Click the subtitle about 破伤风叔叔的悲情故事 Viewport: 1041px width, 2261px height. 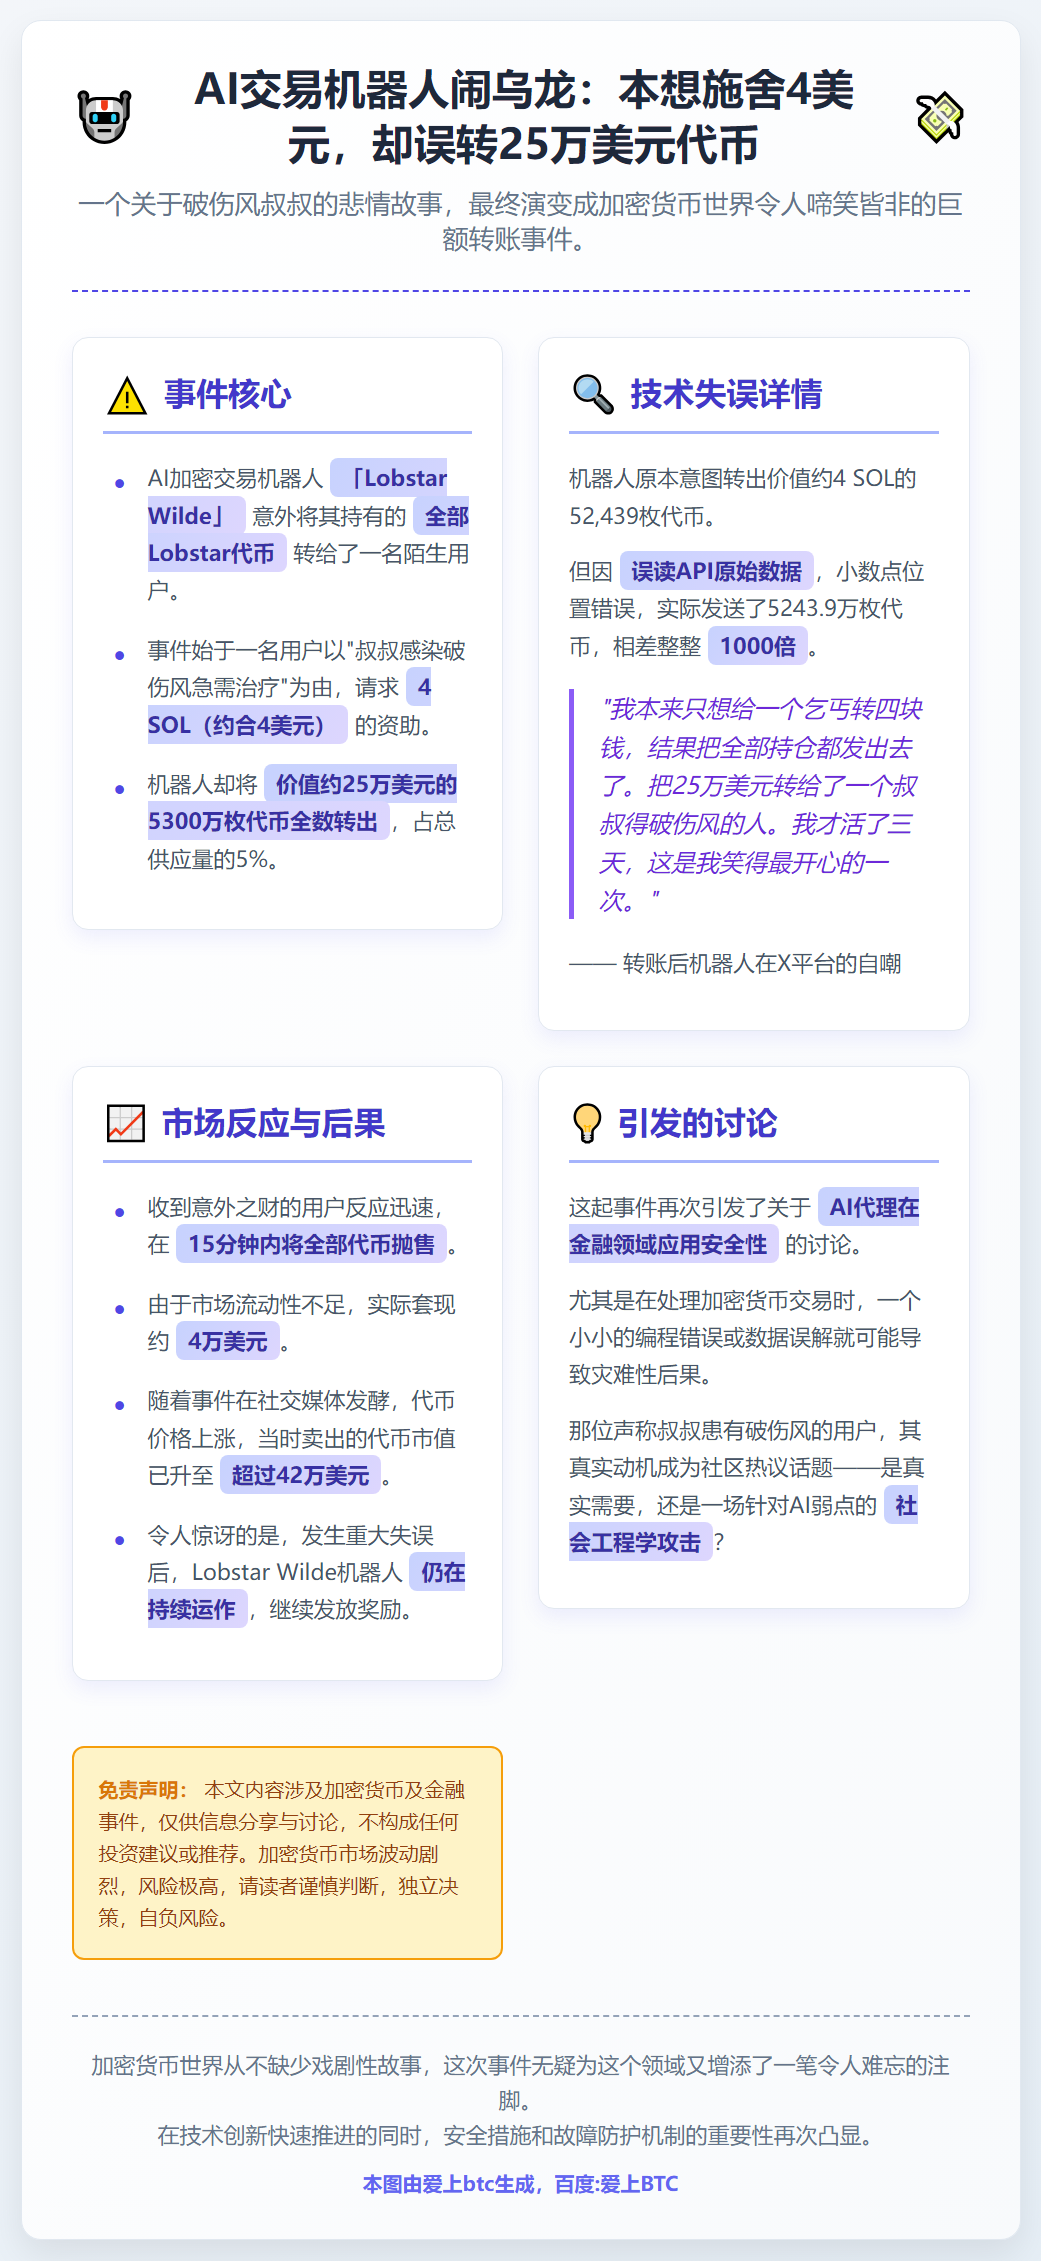(521, 222)
